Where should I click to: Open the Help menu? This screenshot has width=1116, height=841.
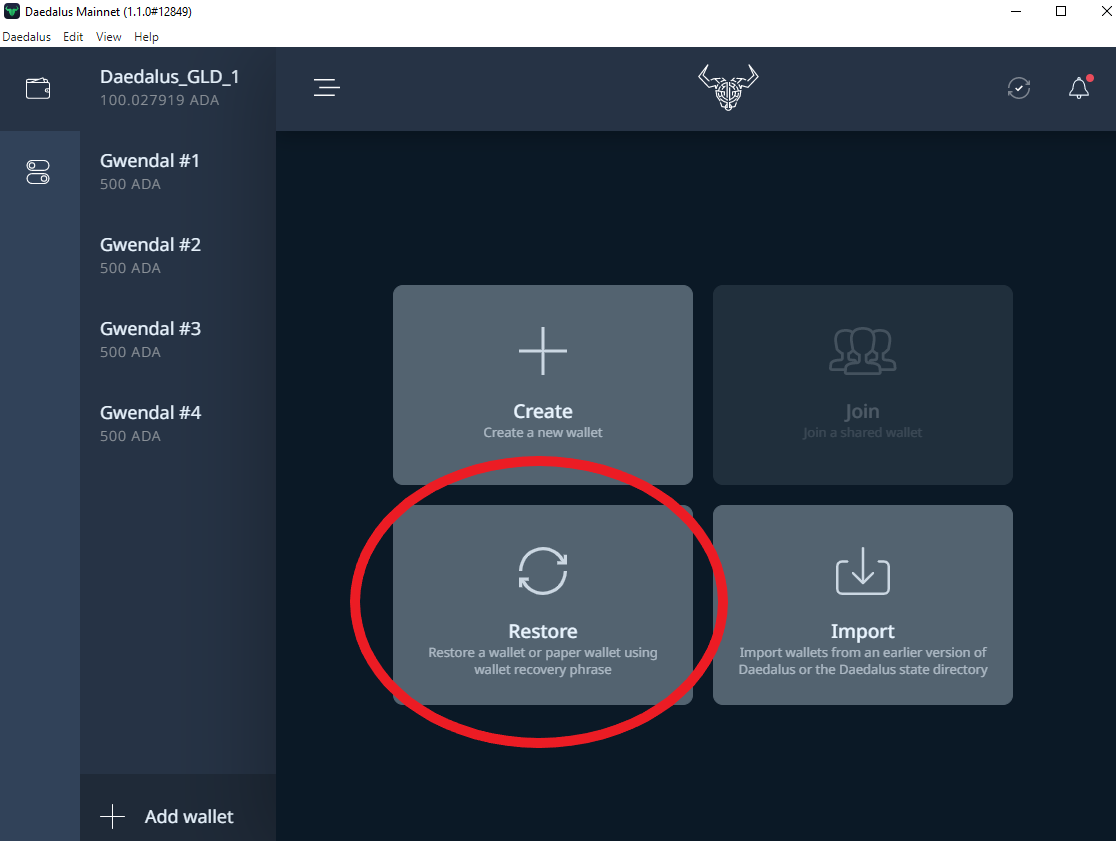click(x=146, y=37)
